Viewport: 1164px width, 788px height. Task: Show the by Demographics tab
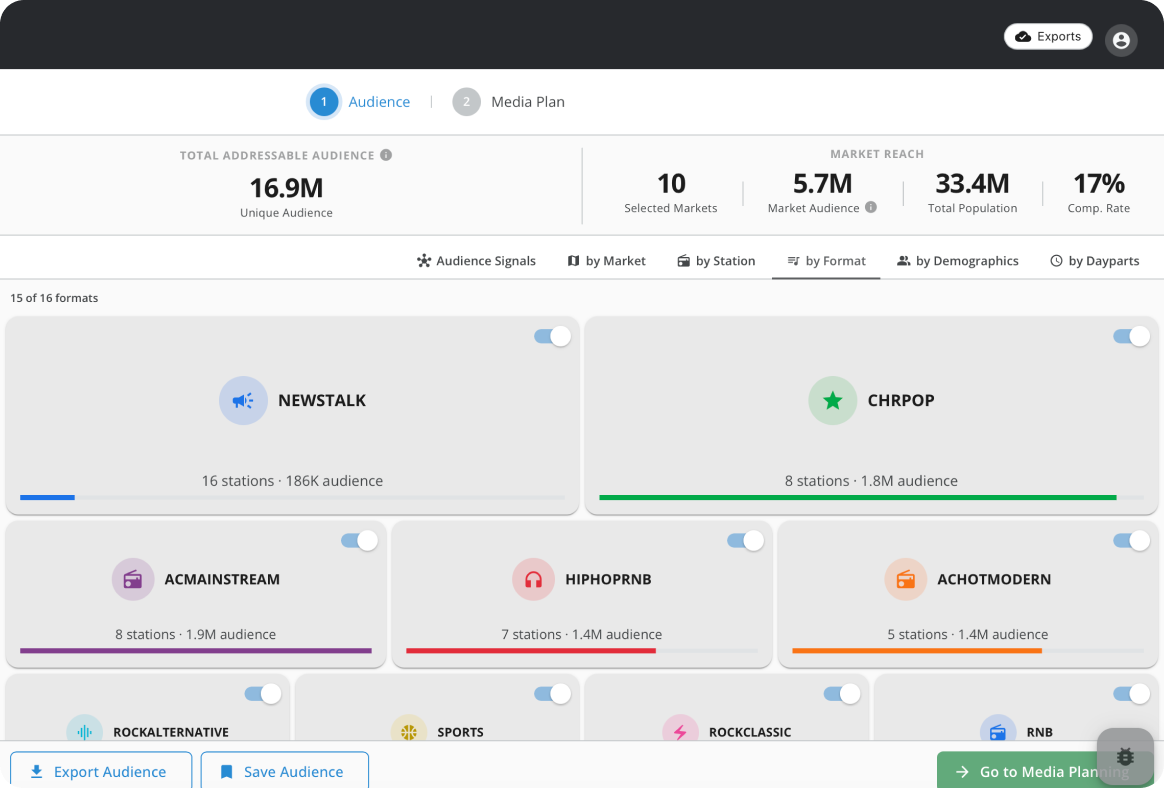pyautogui.click(x=958, y=261)
